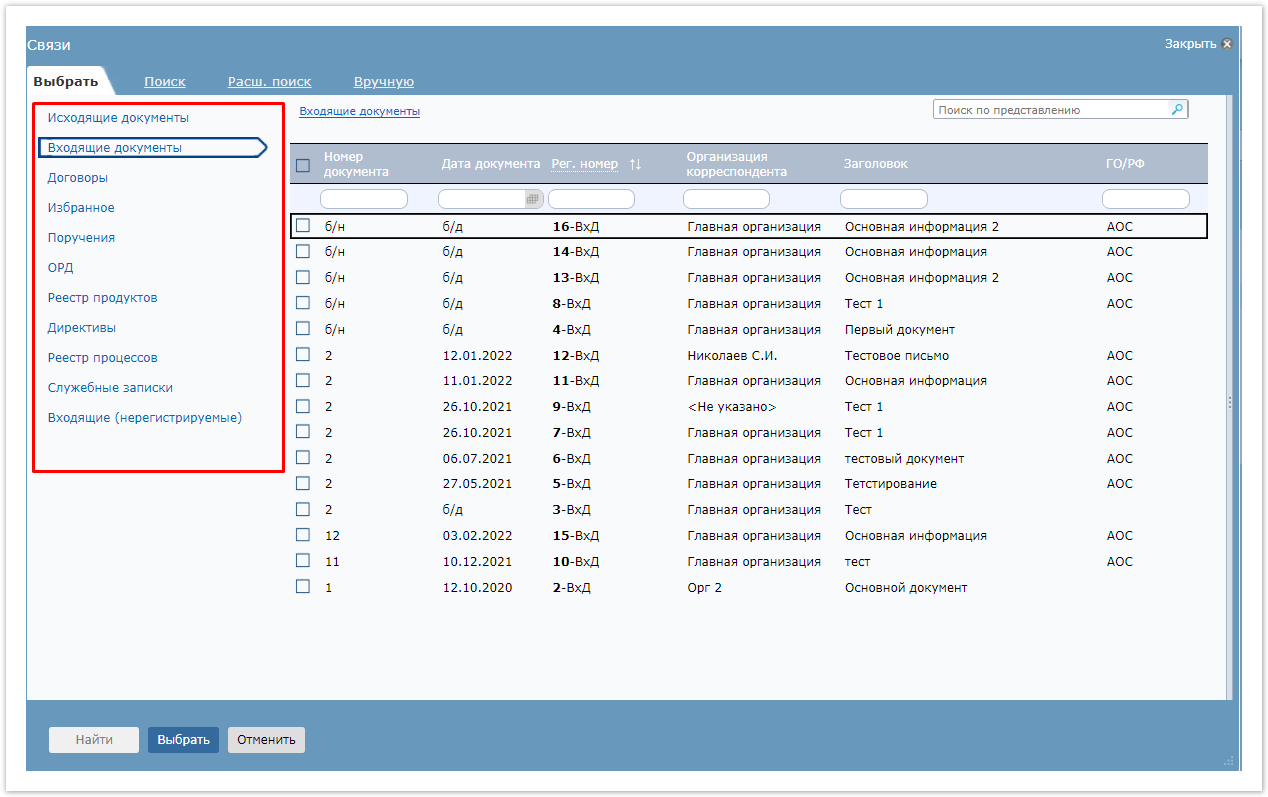Focus the Поиск по представлению field
Screen dimensions: 1268x797
tap(1052, 110)
